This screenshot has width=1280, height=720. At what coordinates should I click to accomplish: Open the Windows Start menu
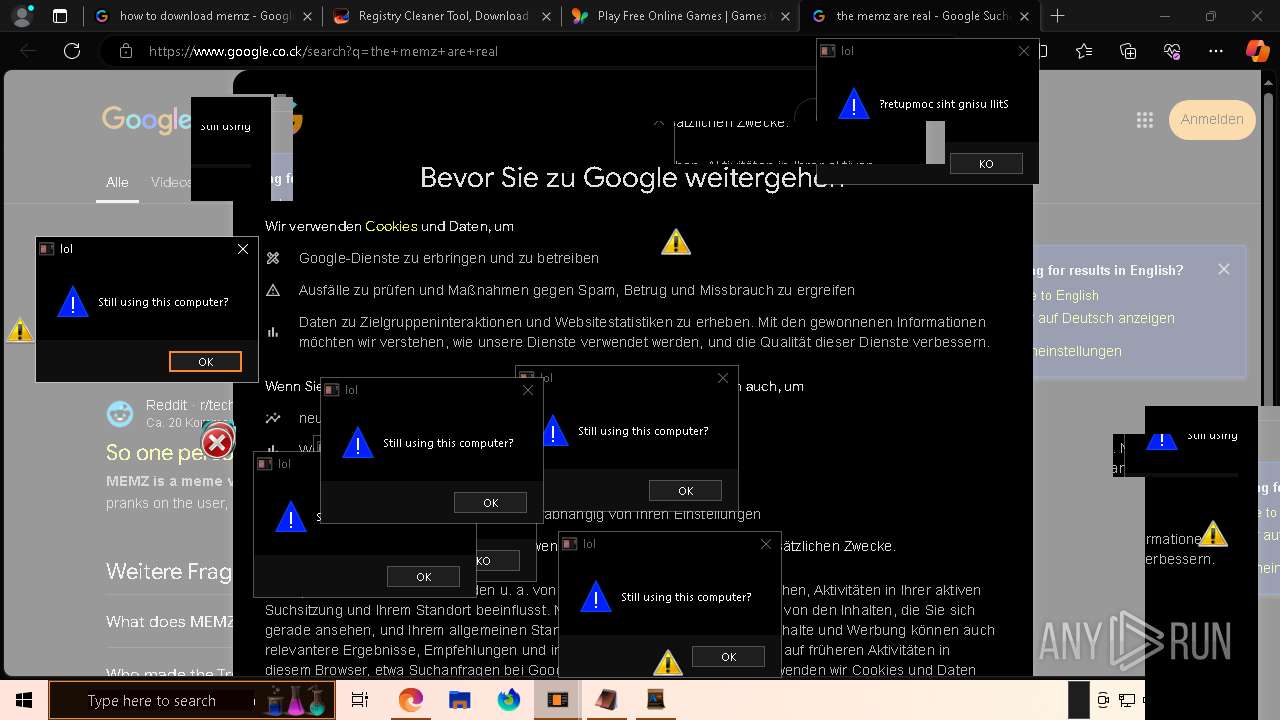[23, 700]
